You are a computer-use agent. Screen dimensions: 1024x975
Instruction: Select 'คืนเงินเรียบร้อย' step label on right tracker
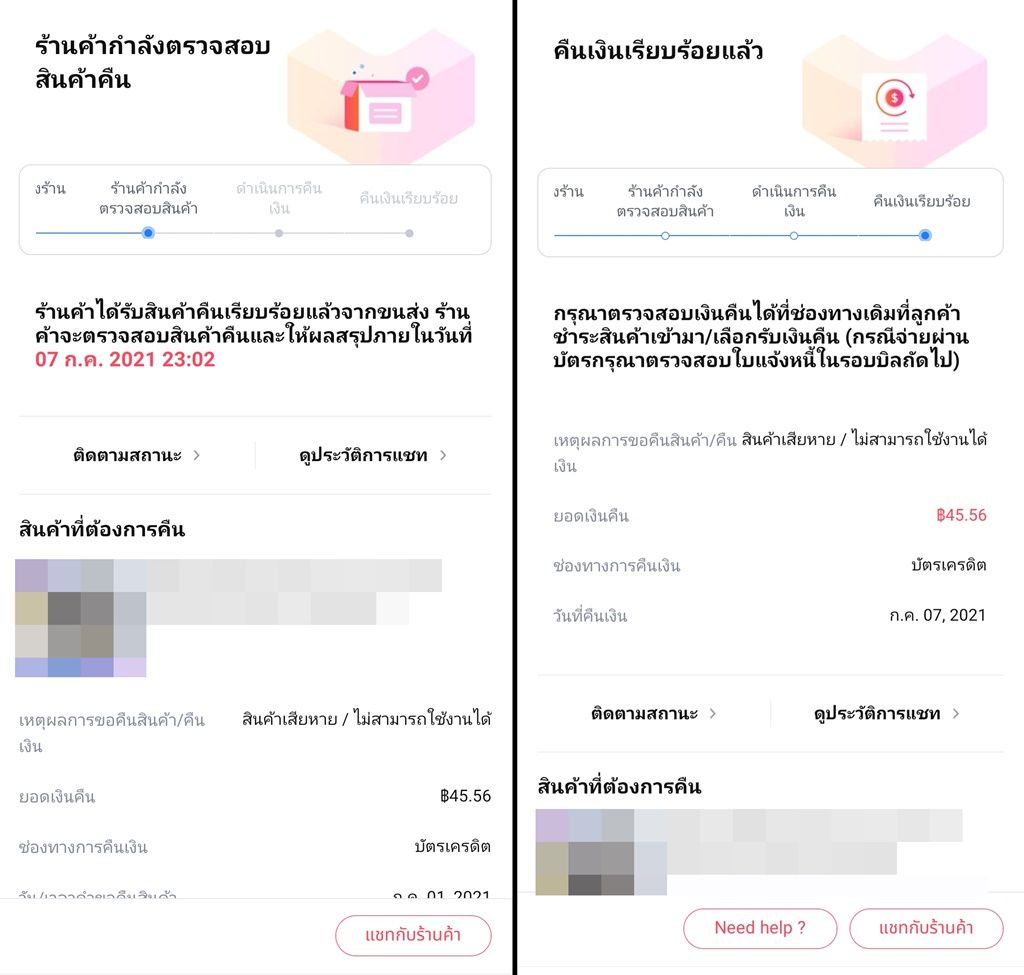coord(921,201)
